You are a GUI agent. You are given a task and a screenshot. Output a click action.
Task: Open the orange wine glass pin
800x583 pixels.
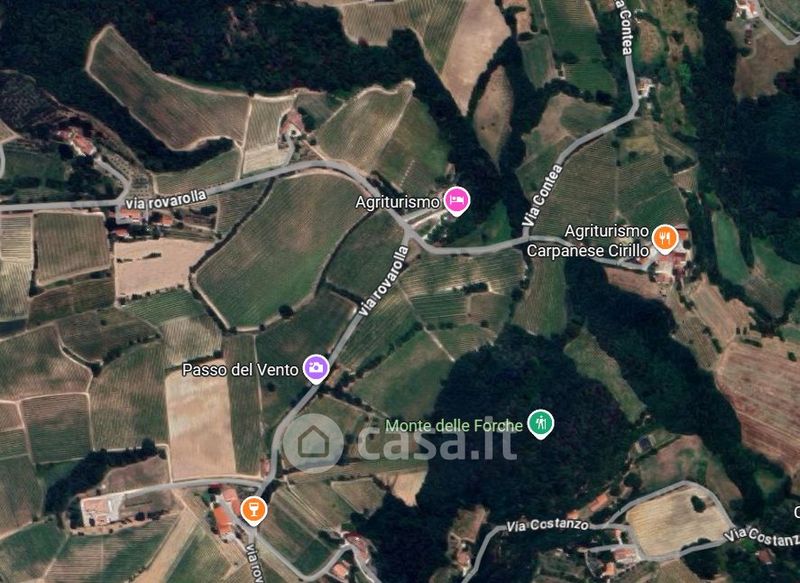pyautogui.click(x=254, y=511)
